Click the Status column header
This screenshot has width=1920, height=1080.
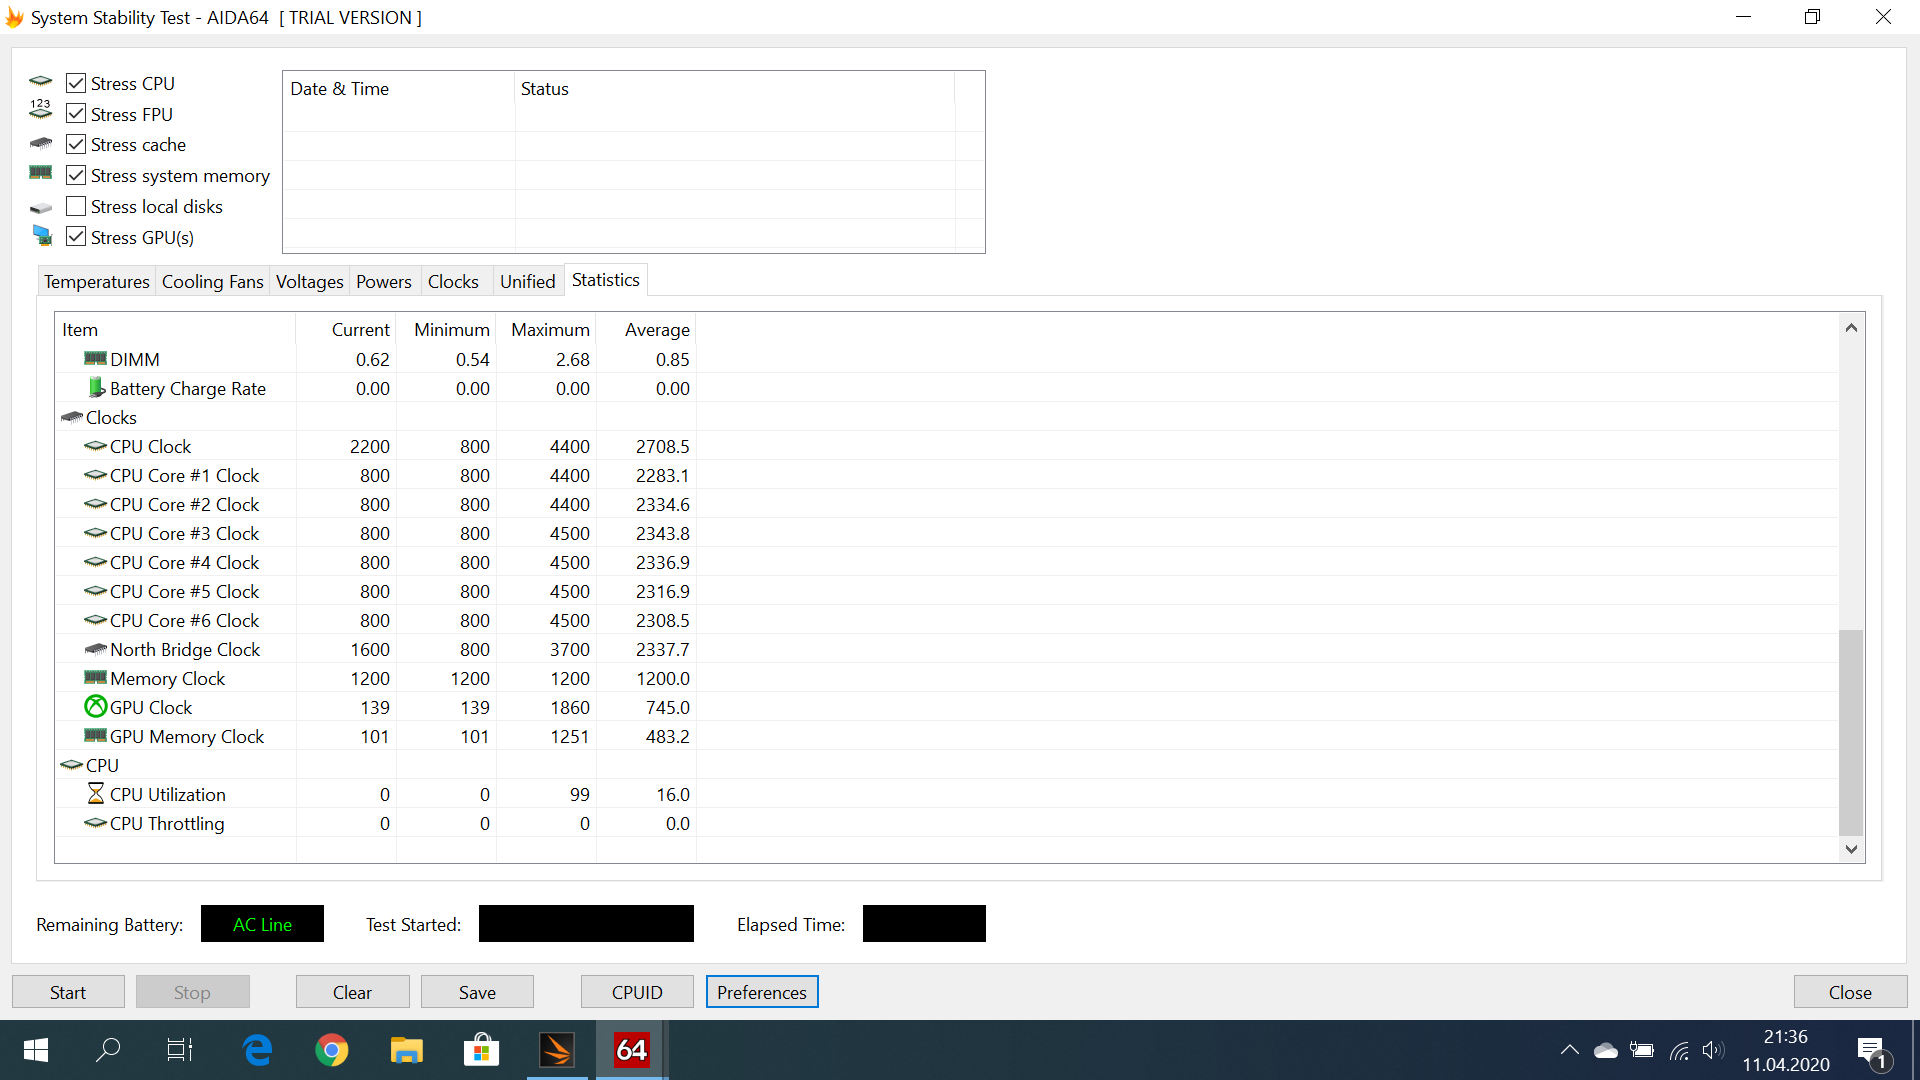tap(735, 89)
